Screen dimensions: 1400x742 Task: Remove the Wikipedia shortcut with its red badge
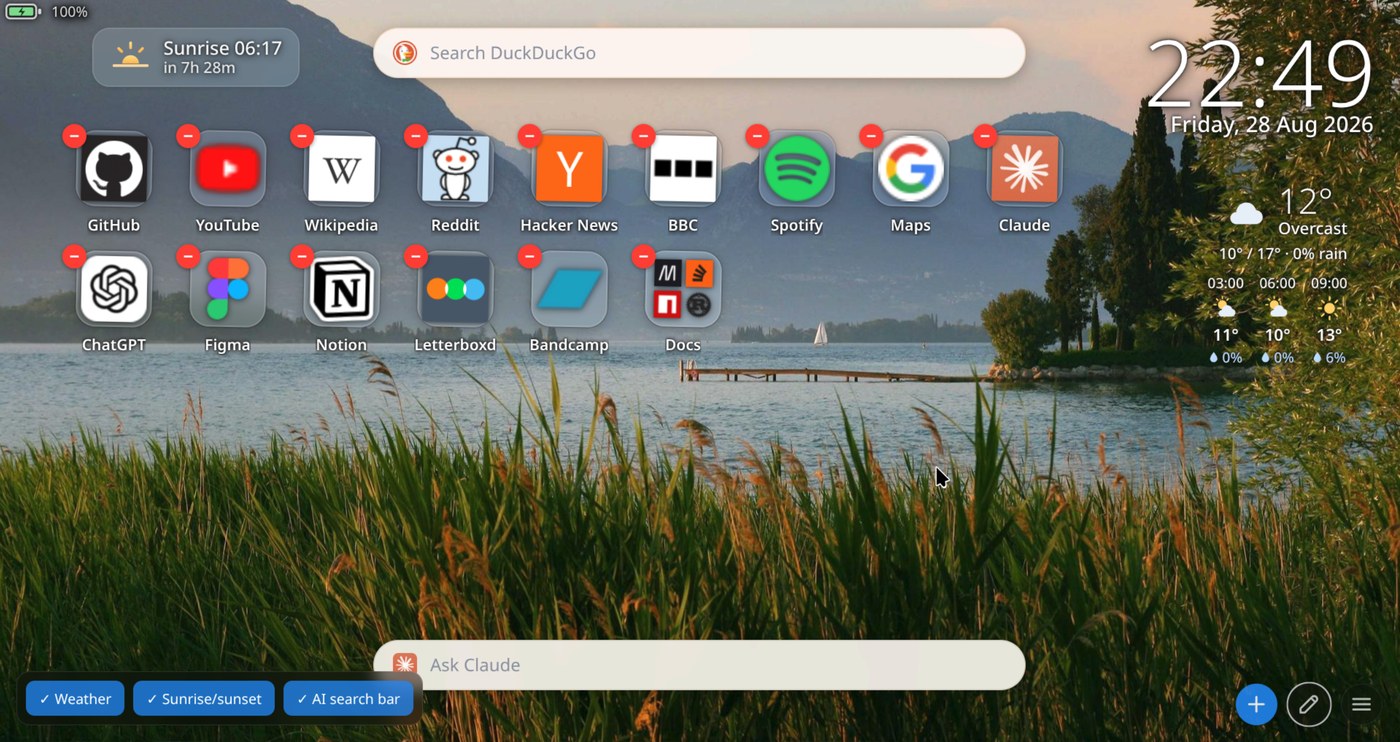302,136
